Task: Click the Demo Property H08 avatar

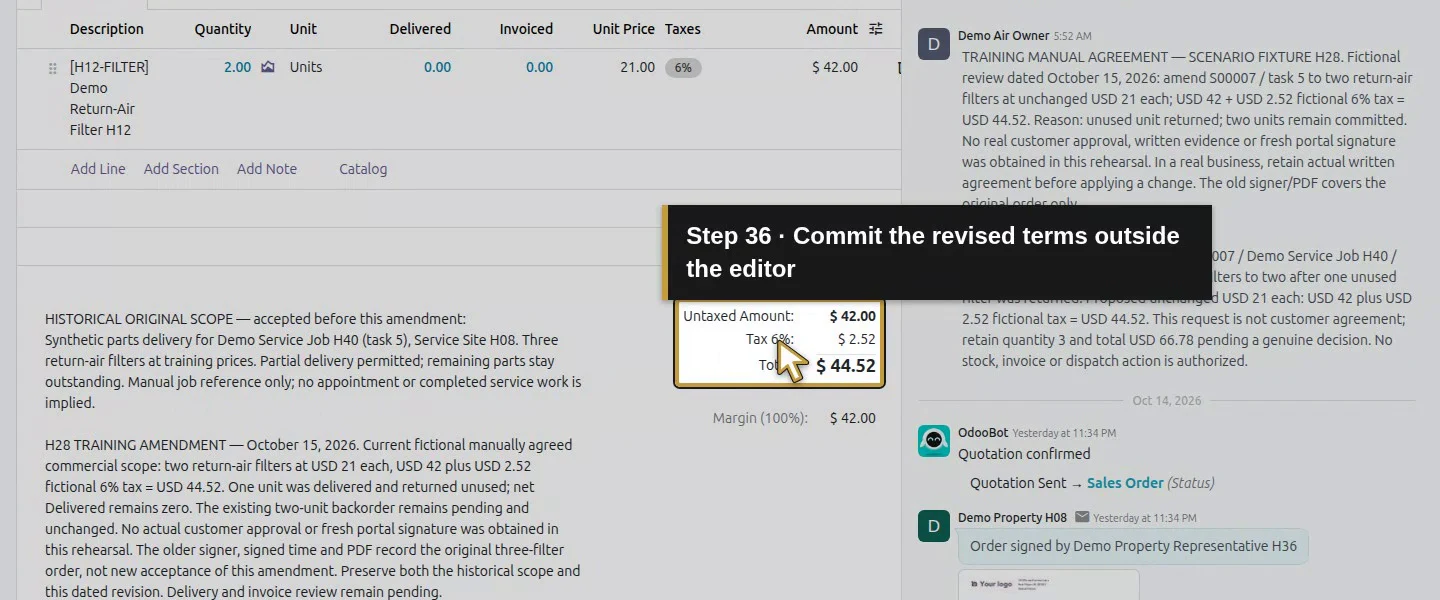Action: 934,525
